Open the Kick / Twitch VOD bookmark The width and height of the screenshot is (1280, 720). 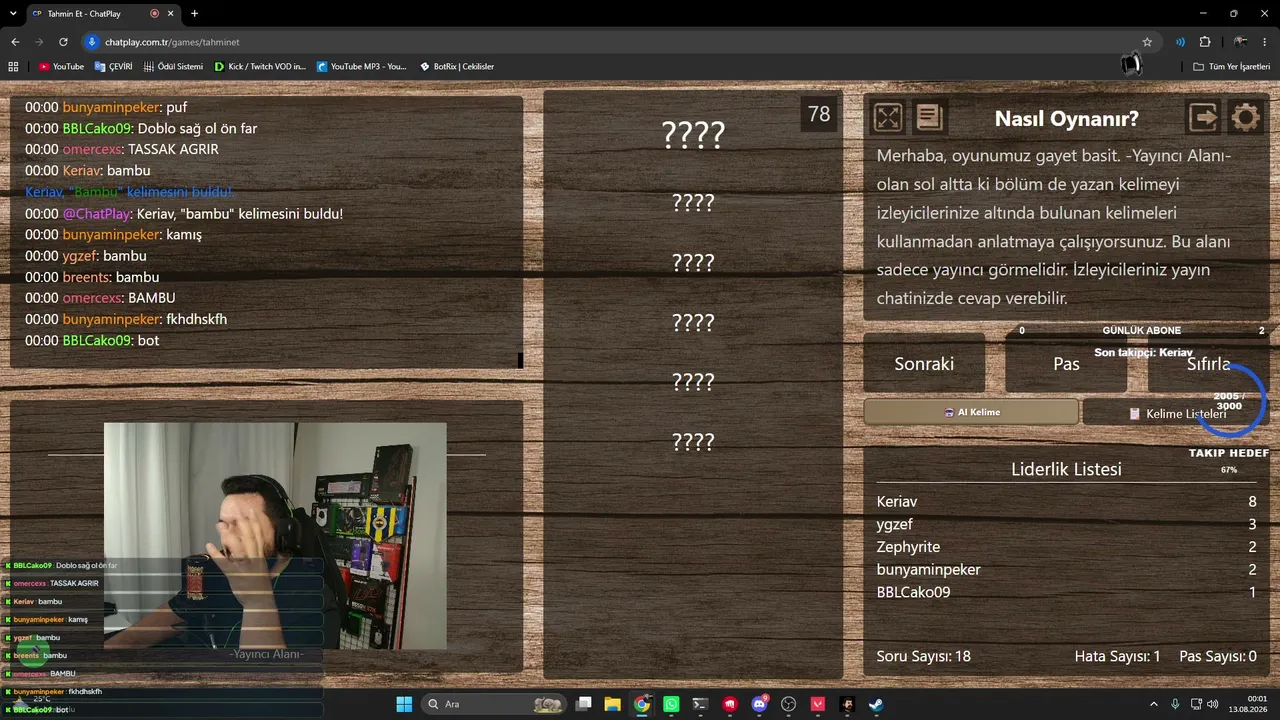[260, 67]
